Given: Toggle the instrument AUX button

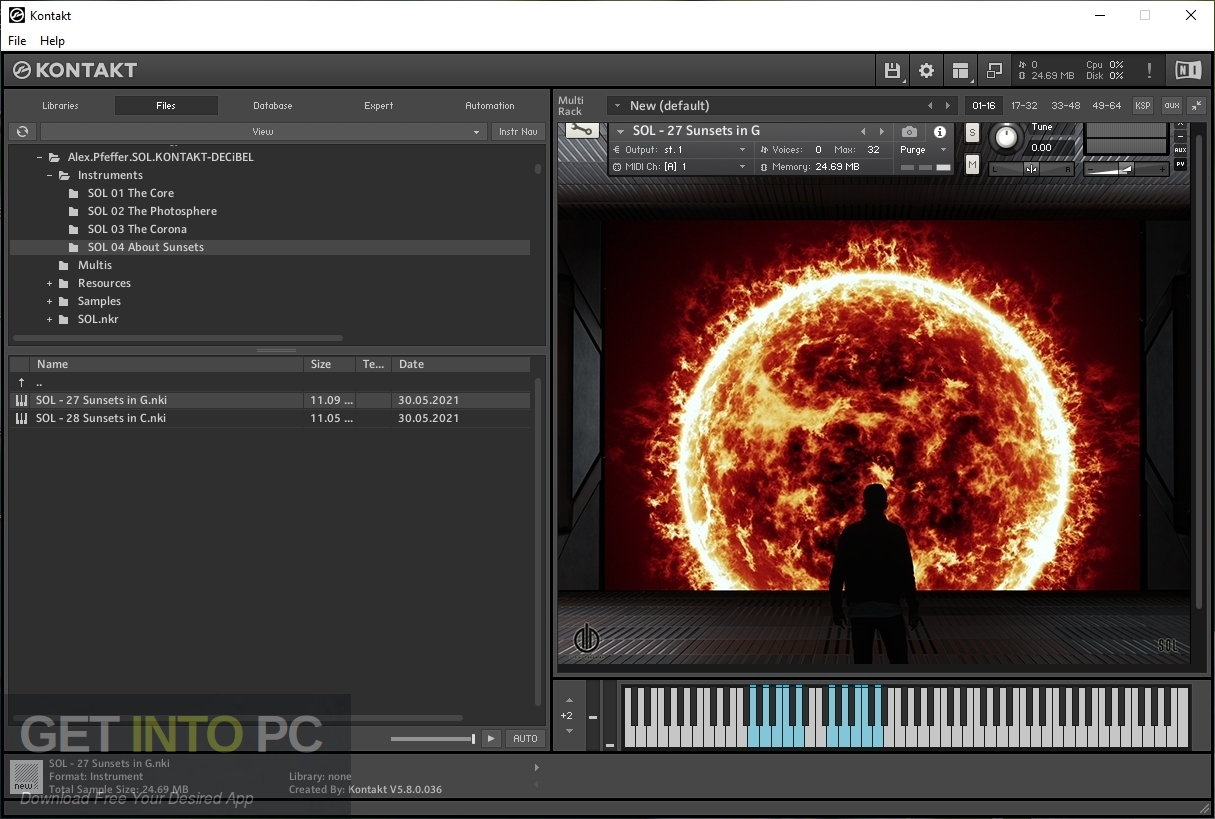Looking at the screenshot, I should click(1181, 150).
